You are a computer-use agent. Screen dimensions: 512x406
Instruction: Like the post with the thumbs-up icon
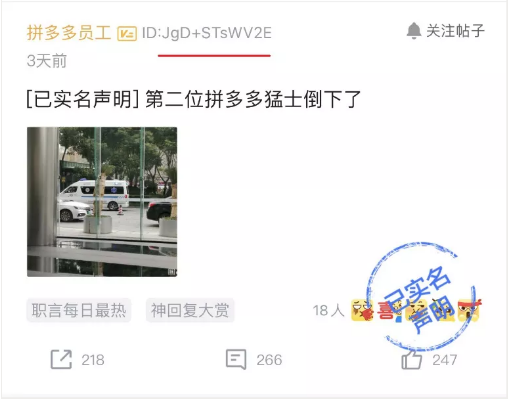[412, 359]
